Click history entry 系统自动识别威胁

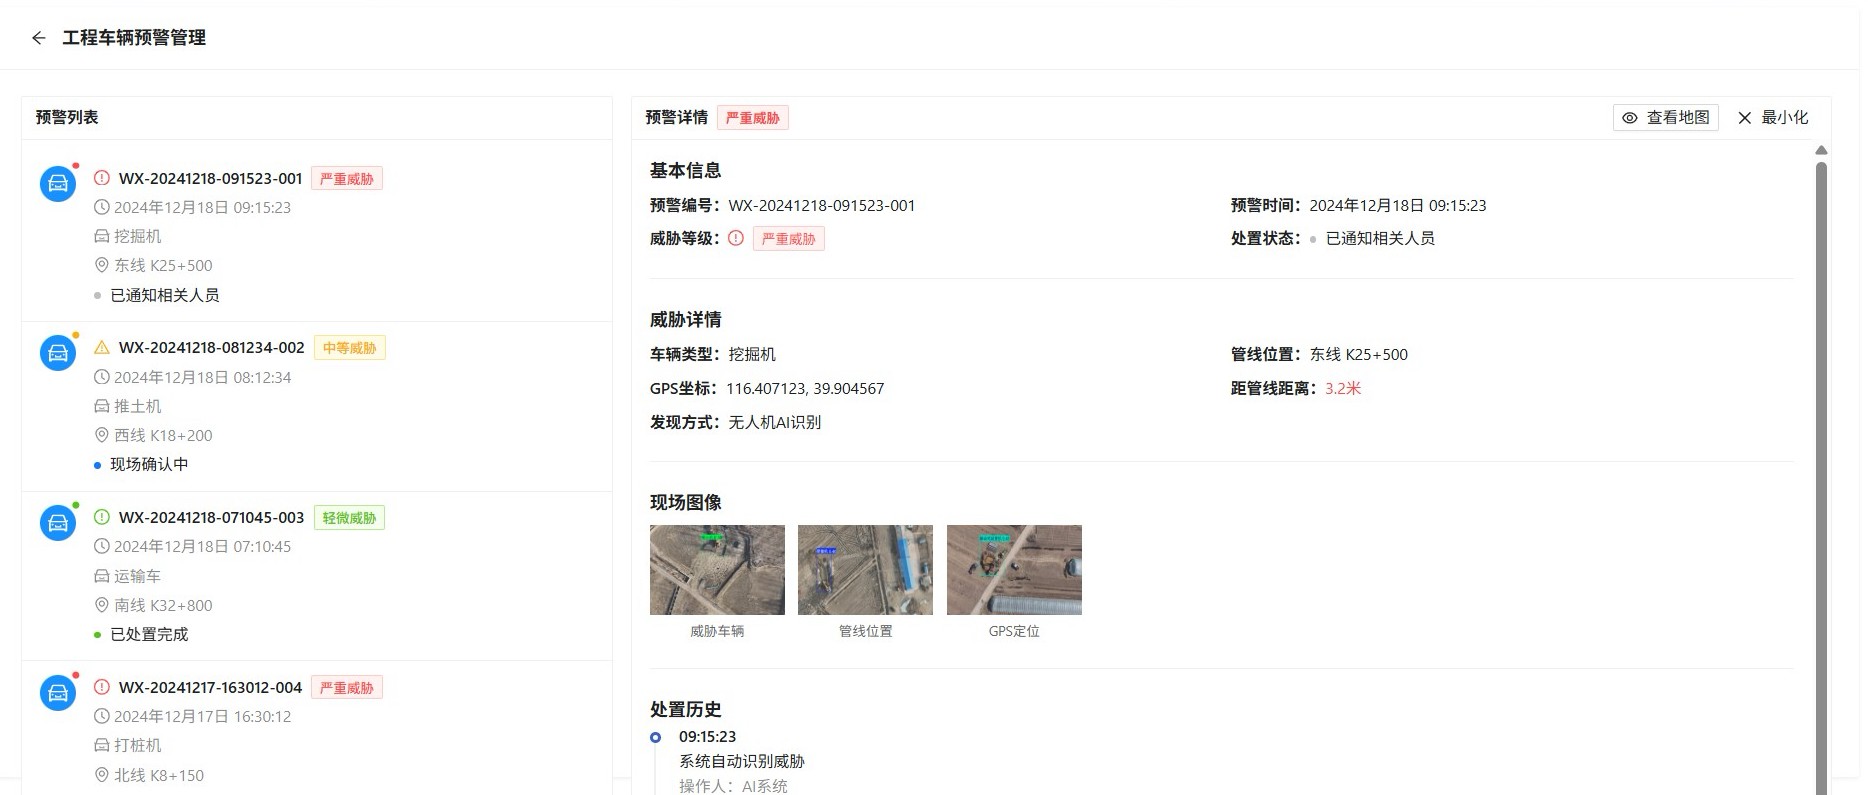click(x=742, y=761)
